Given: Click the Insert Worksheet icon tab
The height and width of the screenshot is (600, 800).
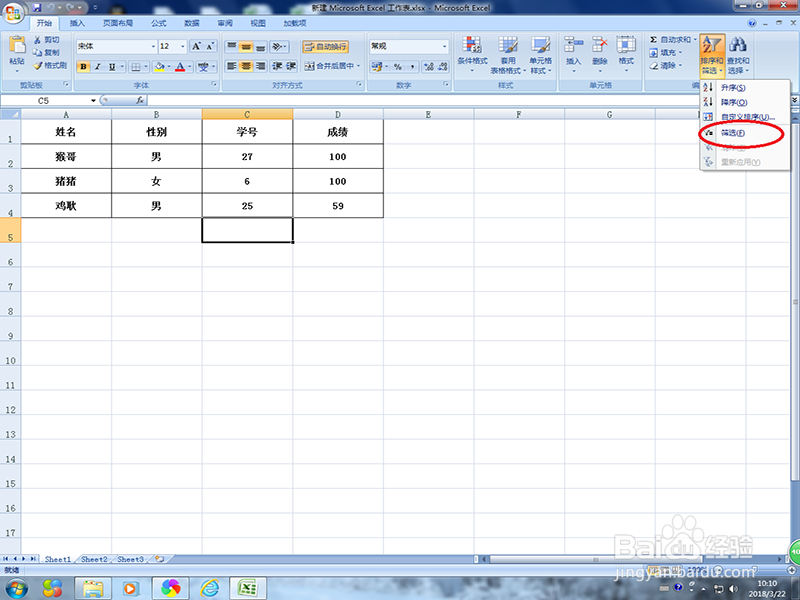Looking at the screenshot, I should 160,559.
